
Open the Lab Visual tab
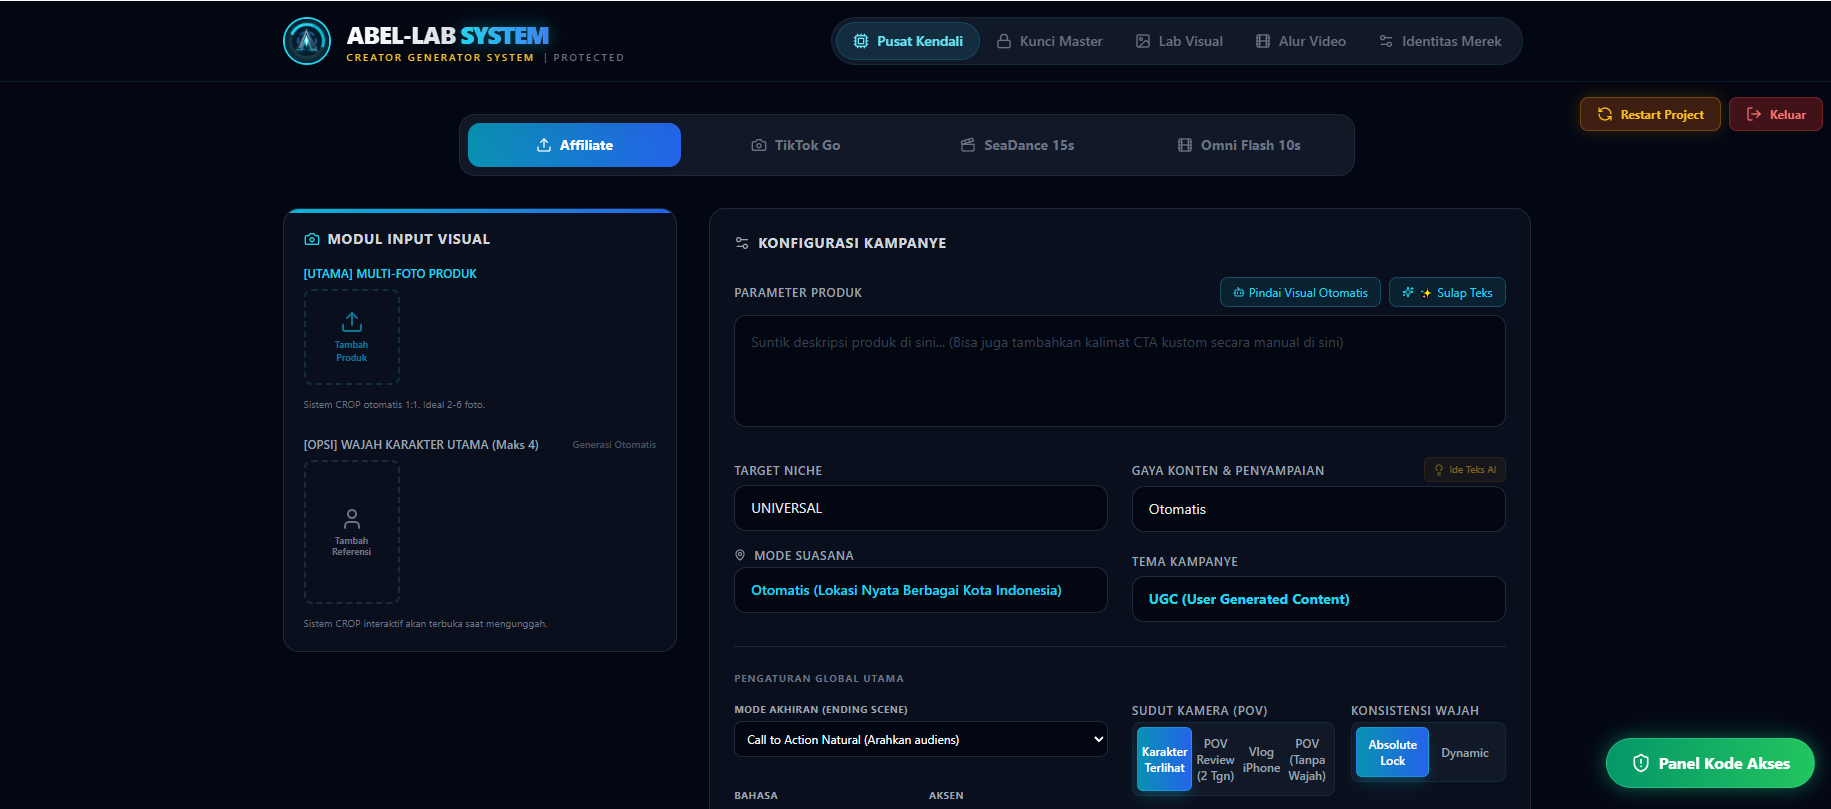[1179, 41]
